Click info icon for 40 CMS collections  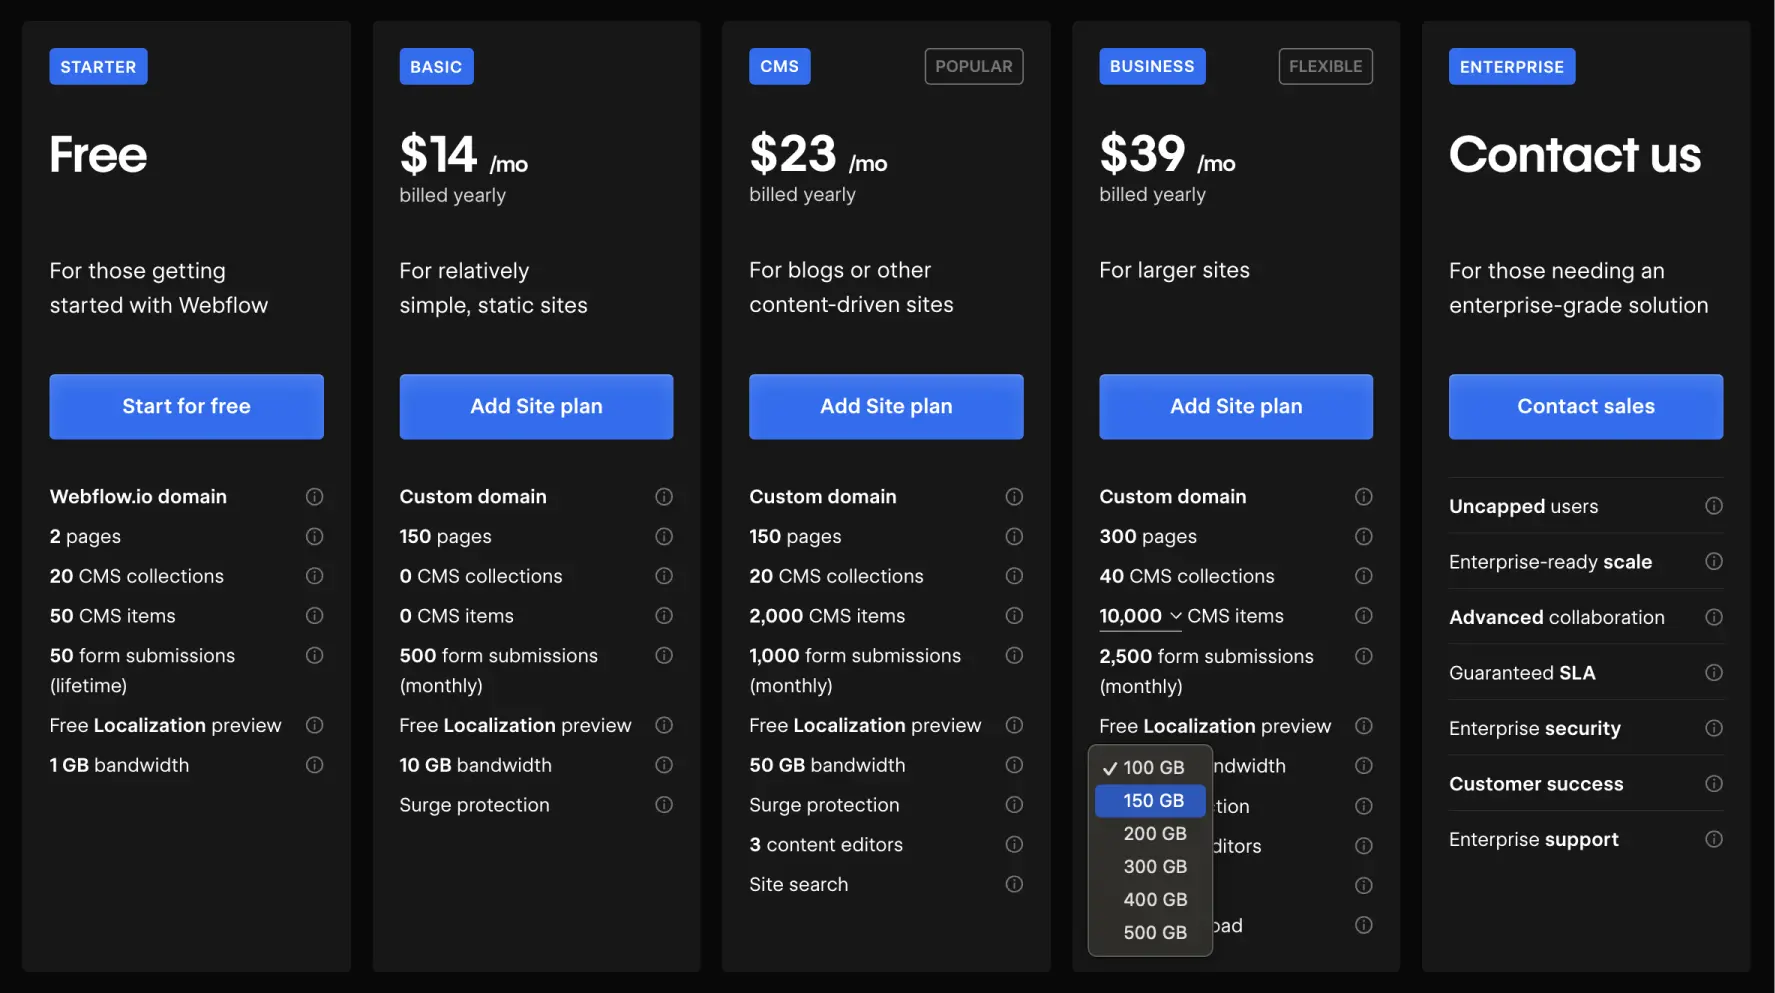[x=1363, y=576]
